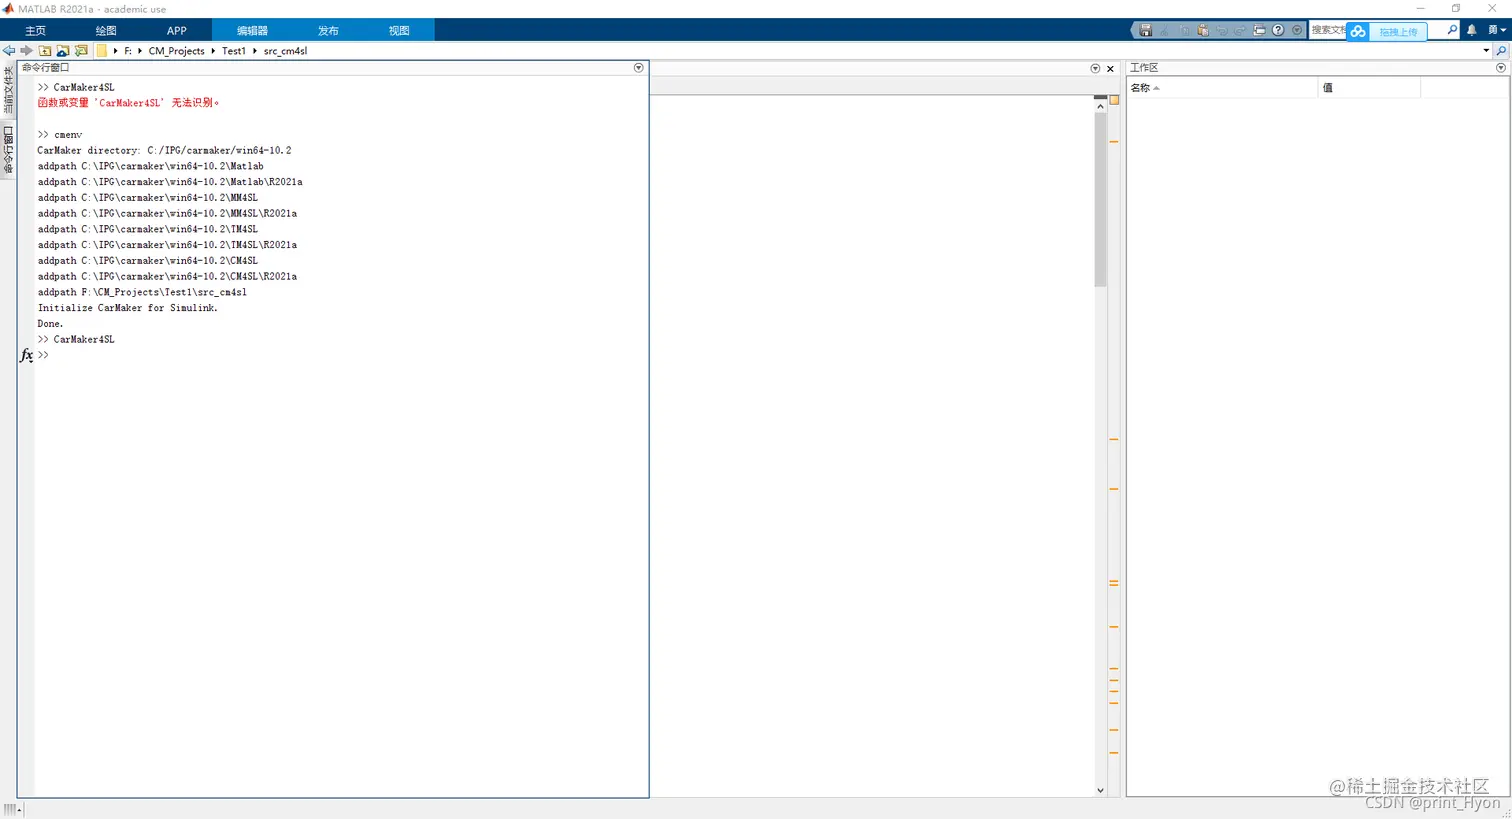Click the Editor scrollbar up arrow
The height and width of the screenshot is (819, 1512).
(1100, 105)
